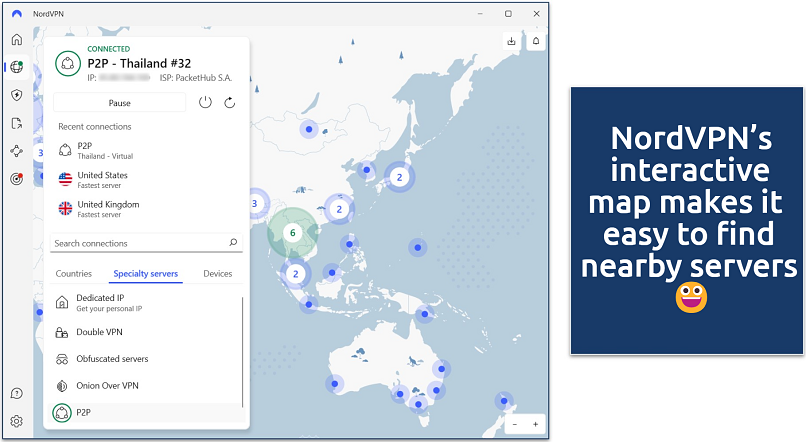
Task: Click the Brisbane server dot
Action: tap(441, 369)
